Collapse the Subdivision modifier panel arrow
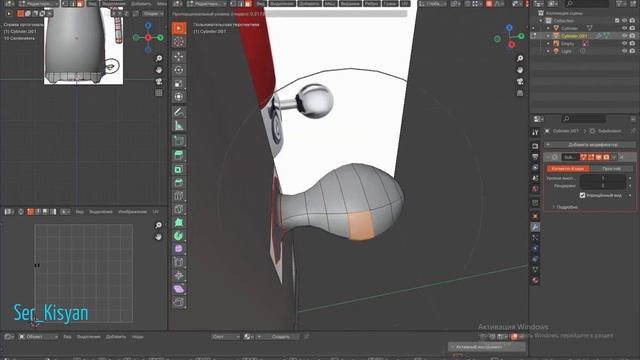Image resolution: width=640 pixels, height=360 pixels. coord(548,157)
